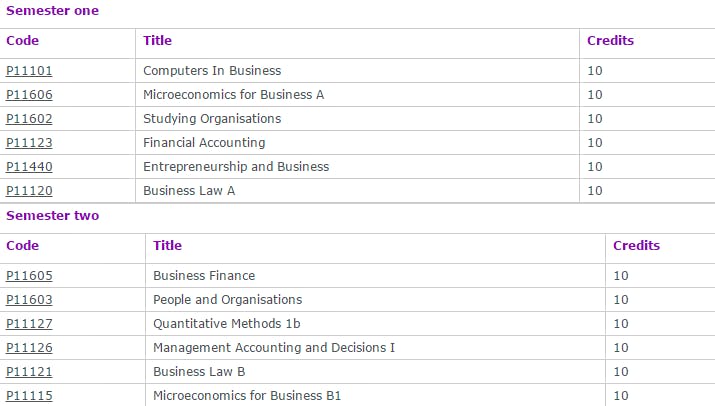Follow the P11440 module link

[29, 167]
